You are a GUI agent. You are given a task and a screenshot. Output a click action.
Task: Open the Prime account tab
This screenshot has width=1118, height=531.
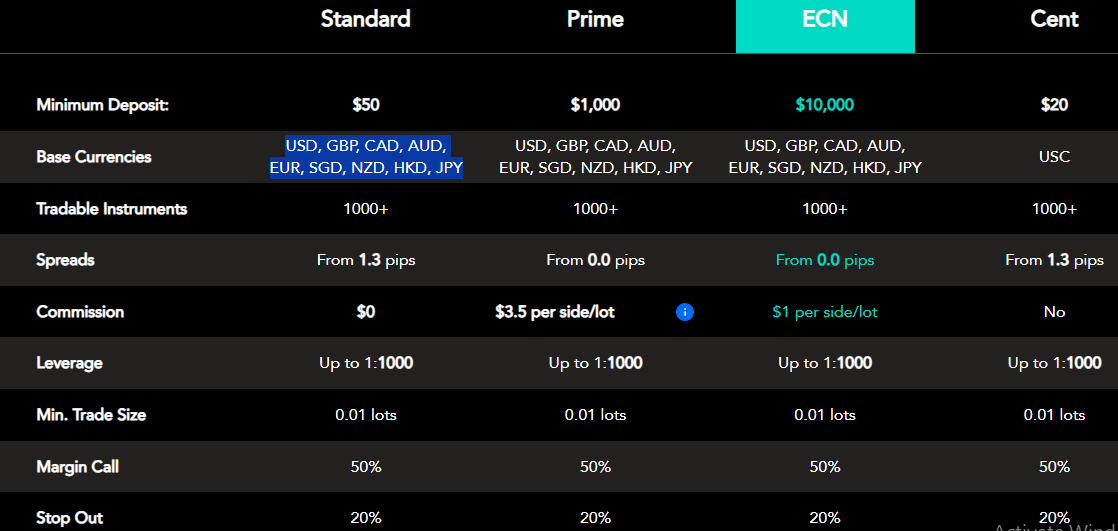(x=595, y=19)
